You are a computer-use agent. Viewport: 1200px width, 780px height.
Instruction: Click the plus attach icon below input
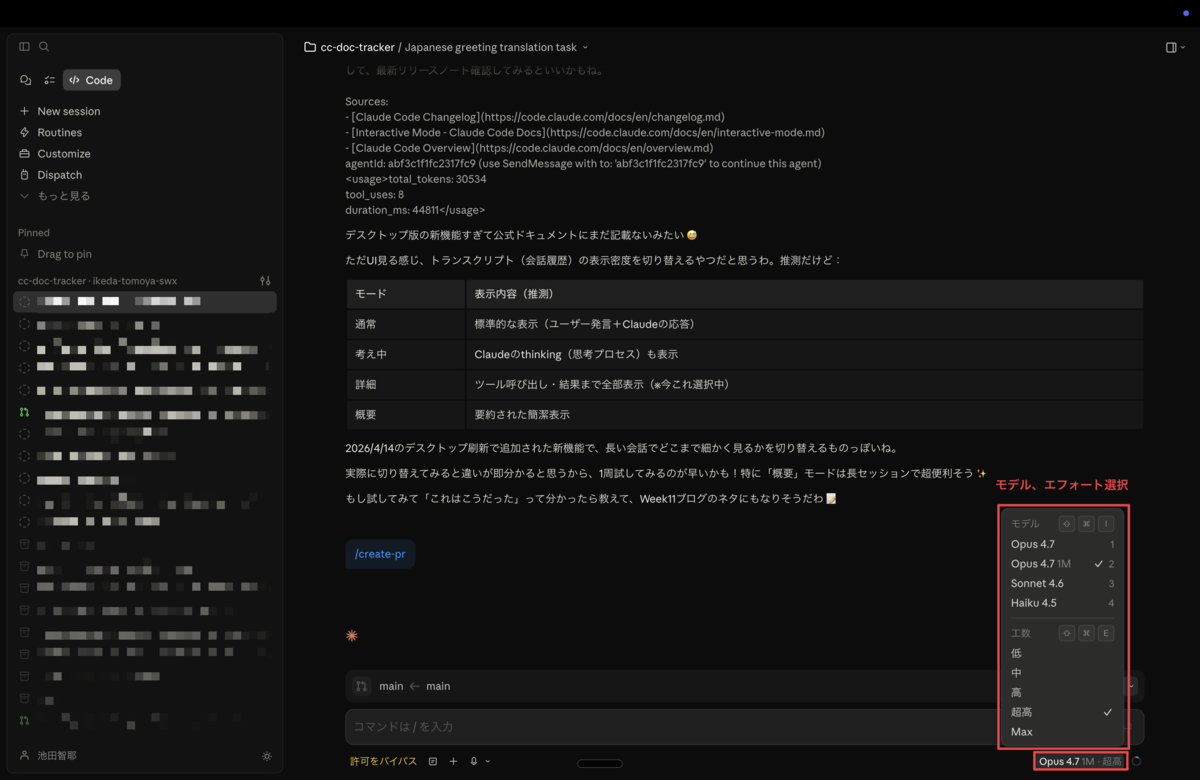pyautogui.click(x=453, y=762)
